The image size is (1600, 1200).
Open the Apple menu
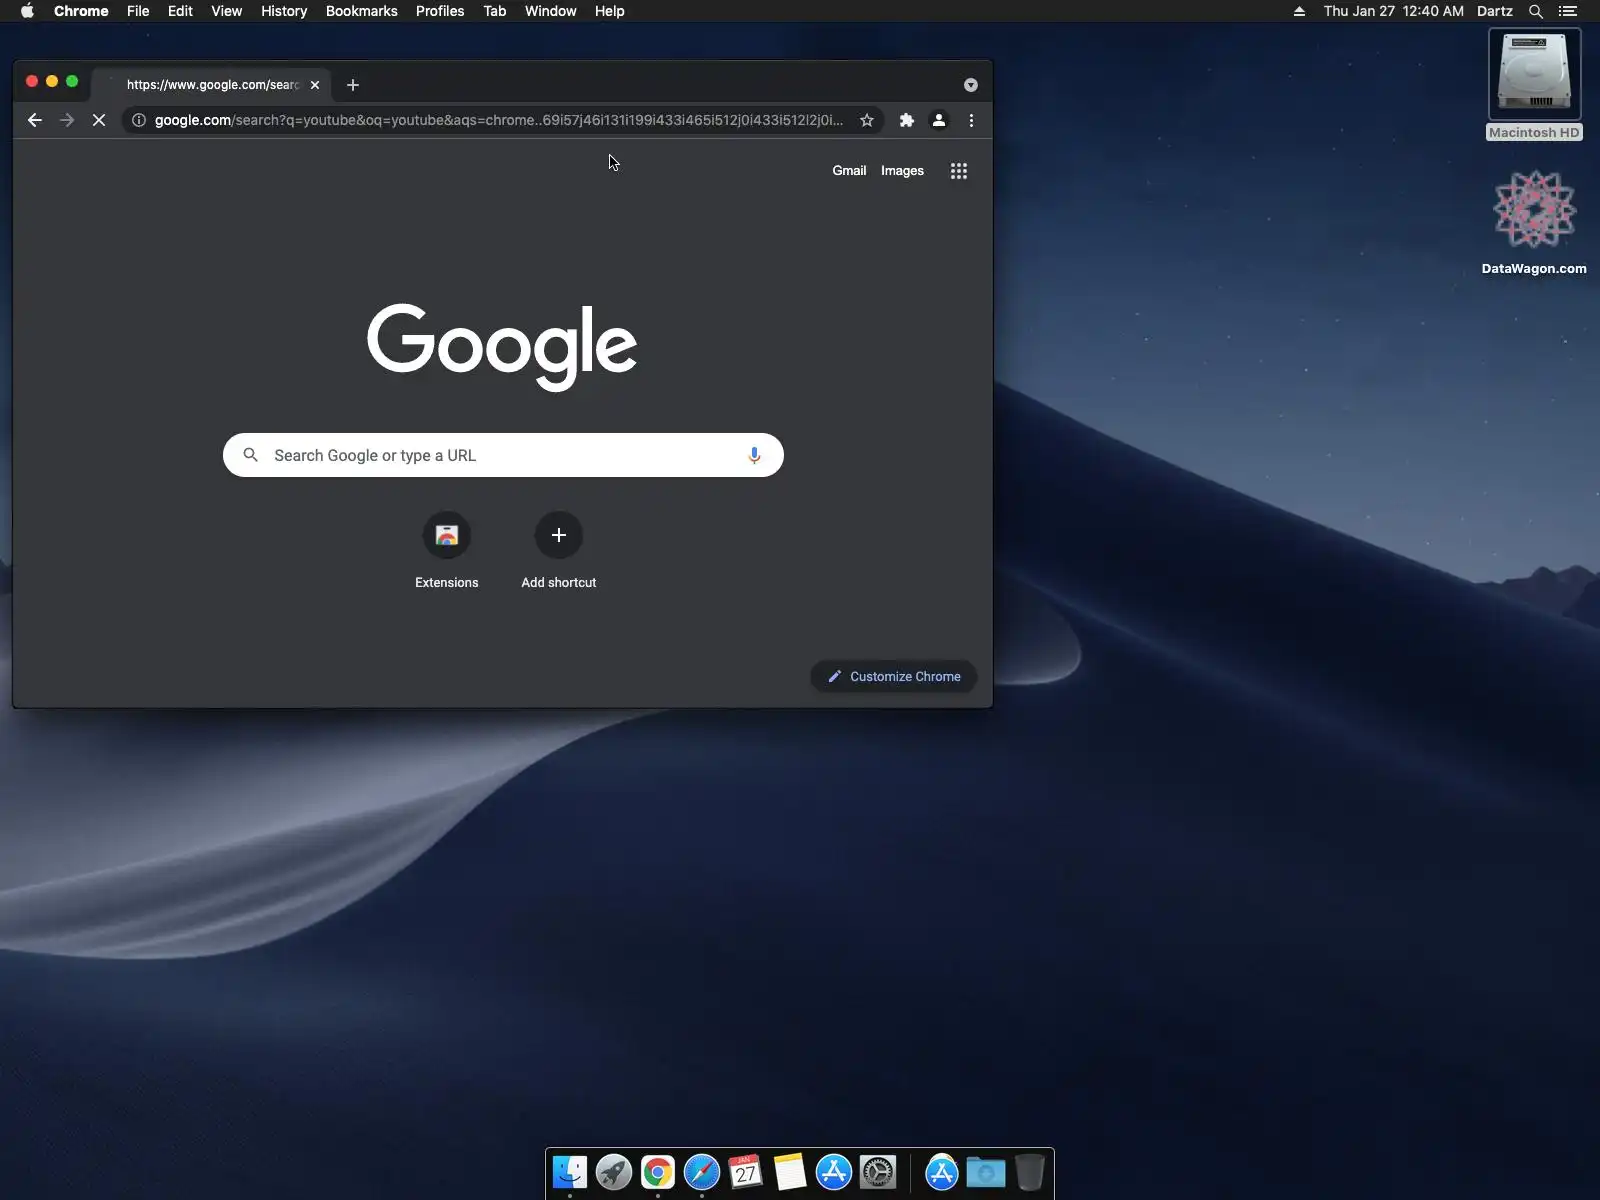pyautogui.click(x=27, y=11)
